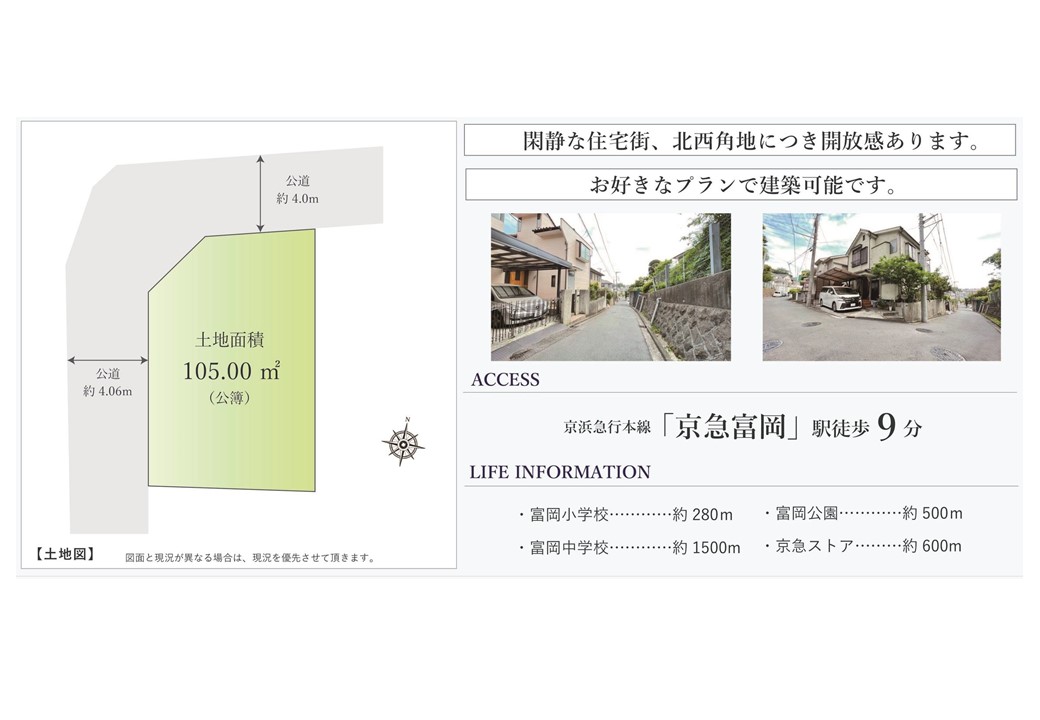Image resolution: width=1040 pixels, height=720 pixels.
Task: Open the narrow street photo with stone wall
Action: click(610, 287)
